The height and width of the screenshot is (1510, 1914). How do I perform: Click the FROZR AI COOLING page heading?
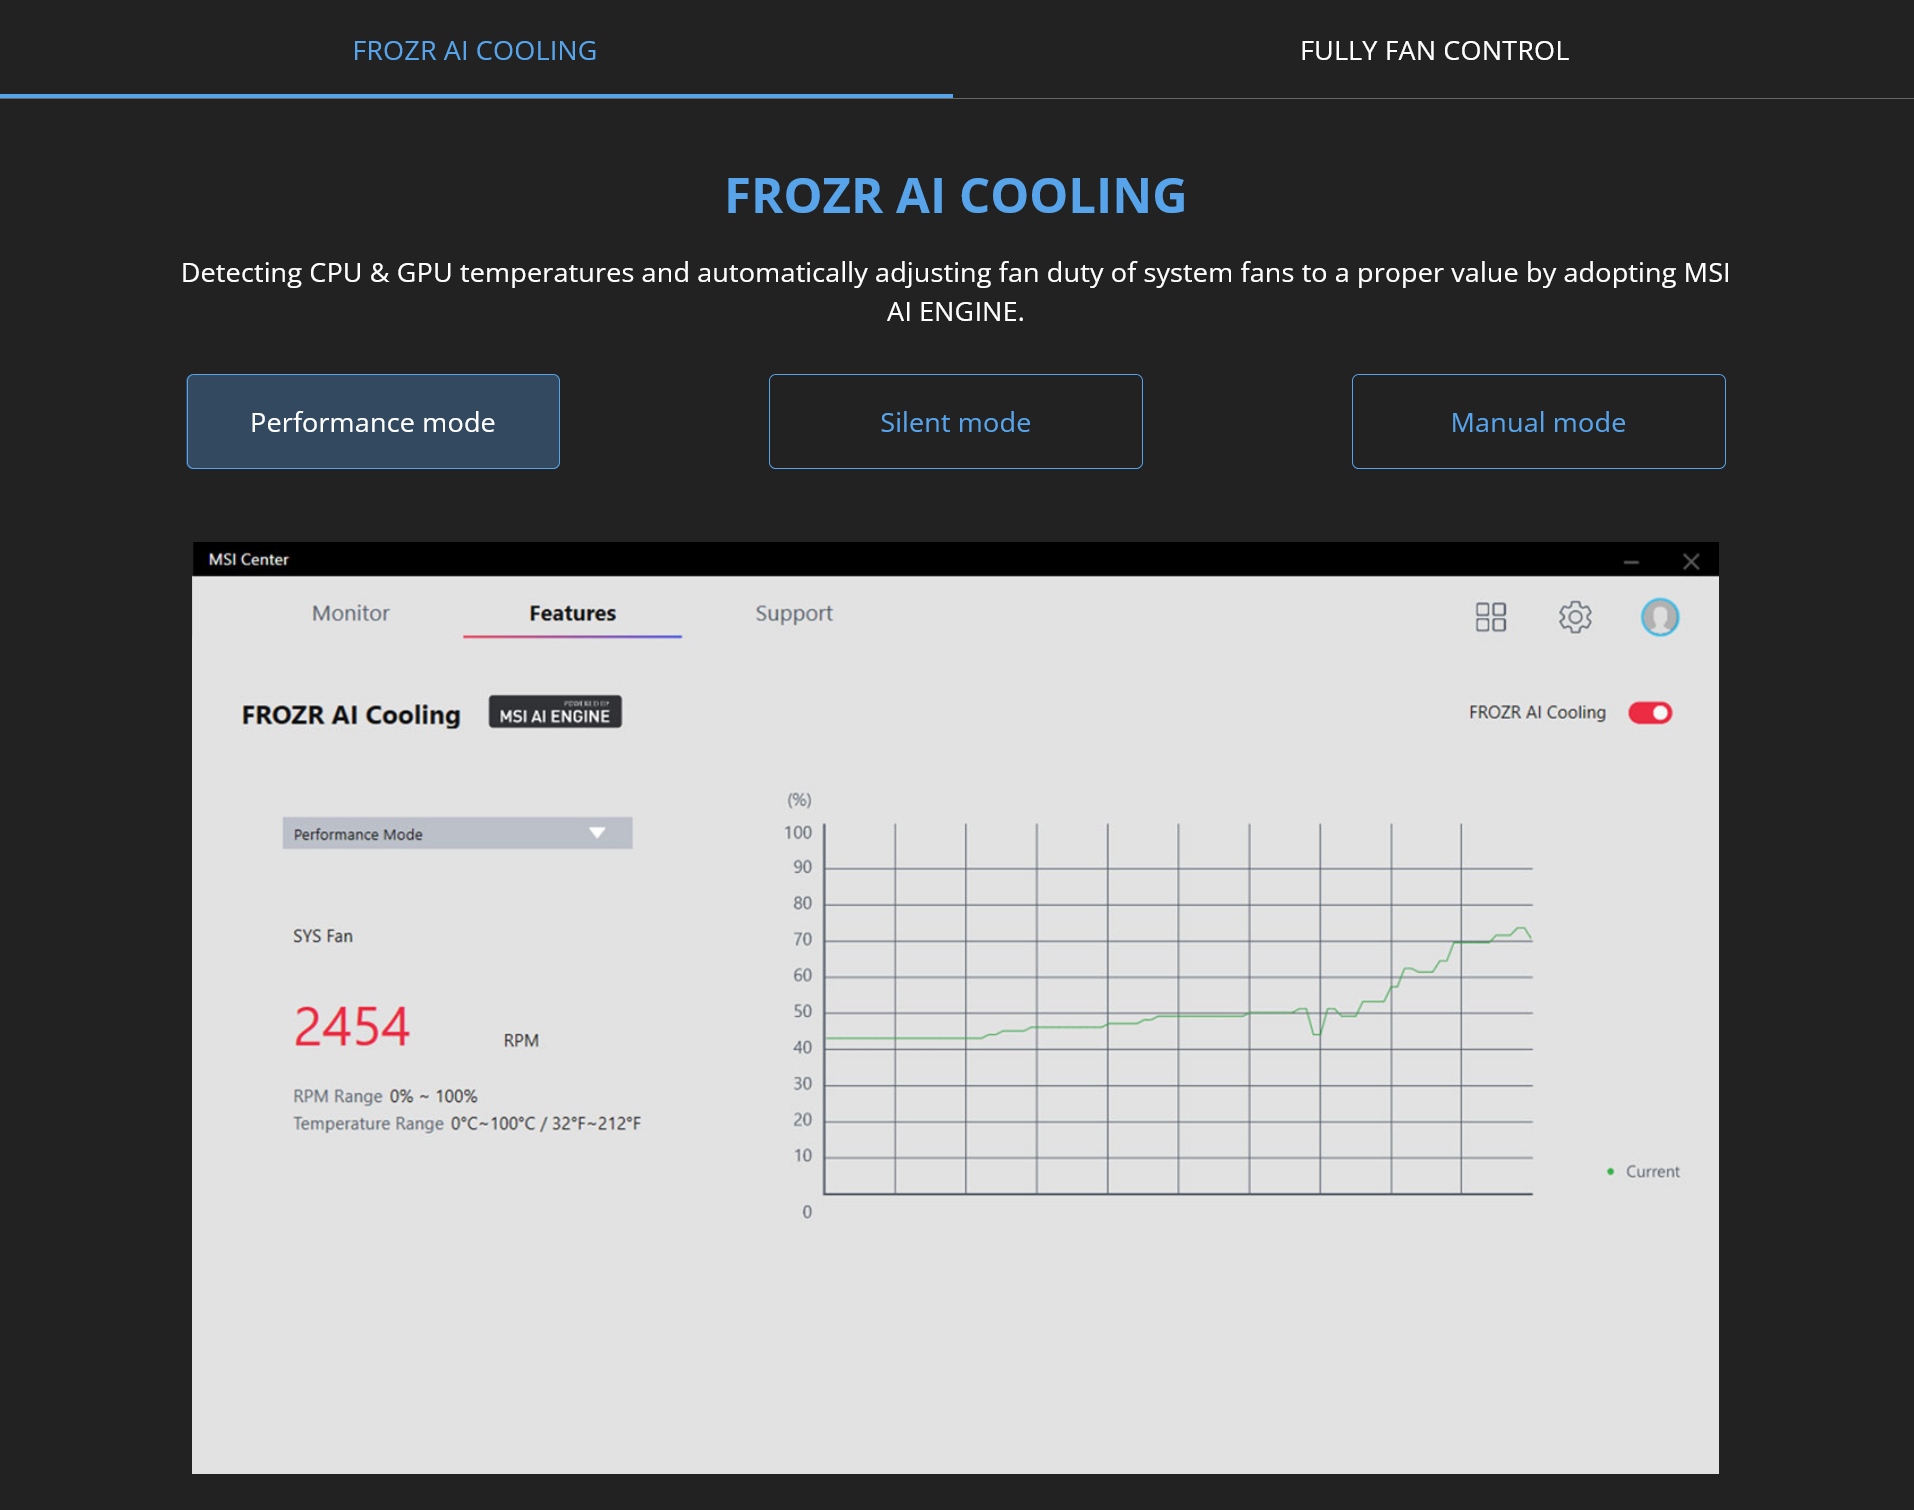click(956, 195)
